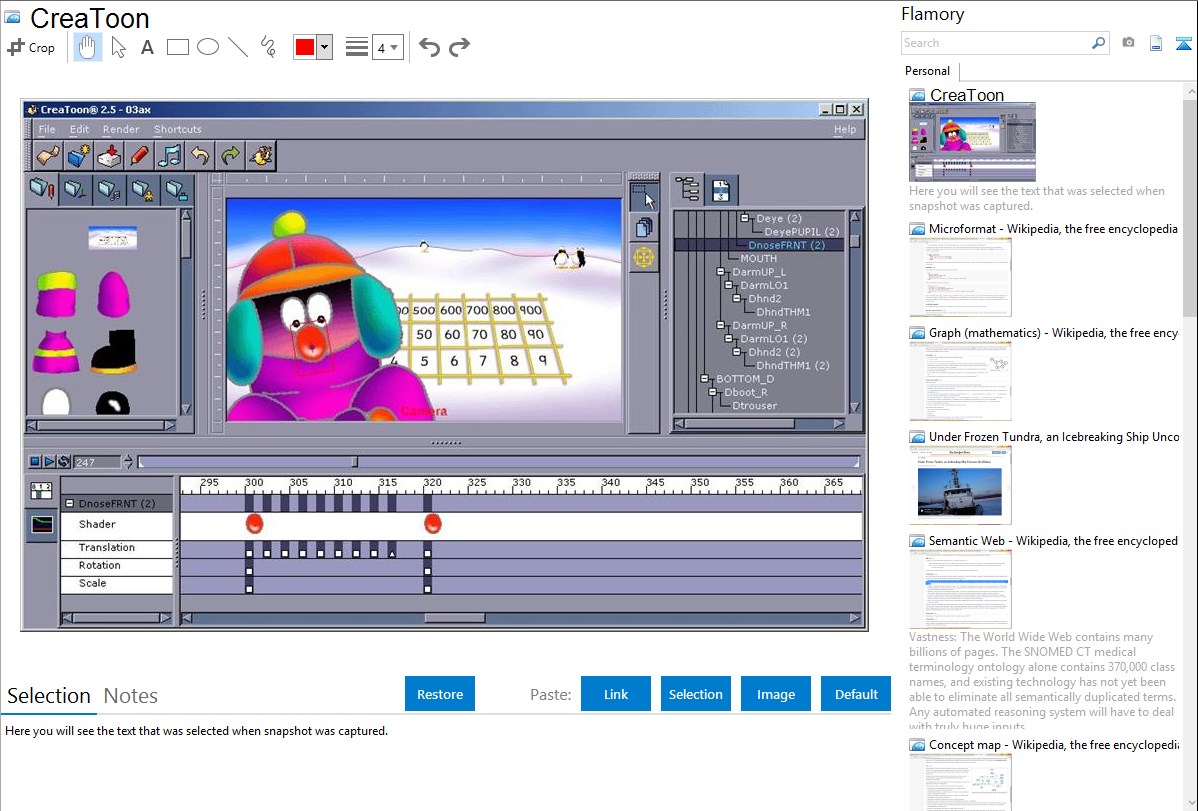
Task: Select the marquee pointer tool beside canvas
Action: (x=644, y=197)
